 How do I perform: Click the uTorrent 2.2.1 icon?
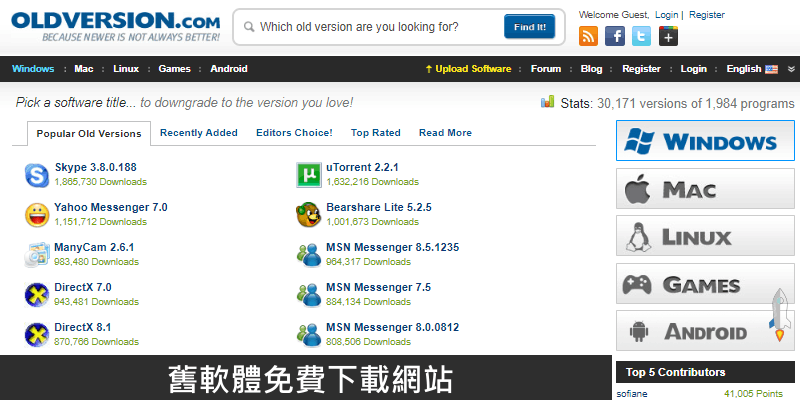click(309, 175)
